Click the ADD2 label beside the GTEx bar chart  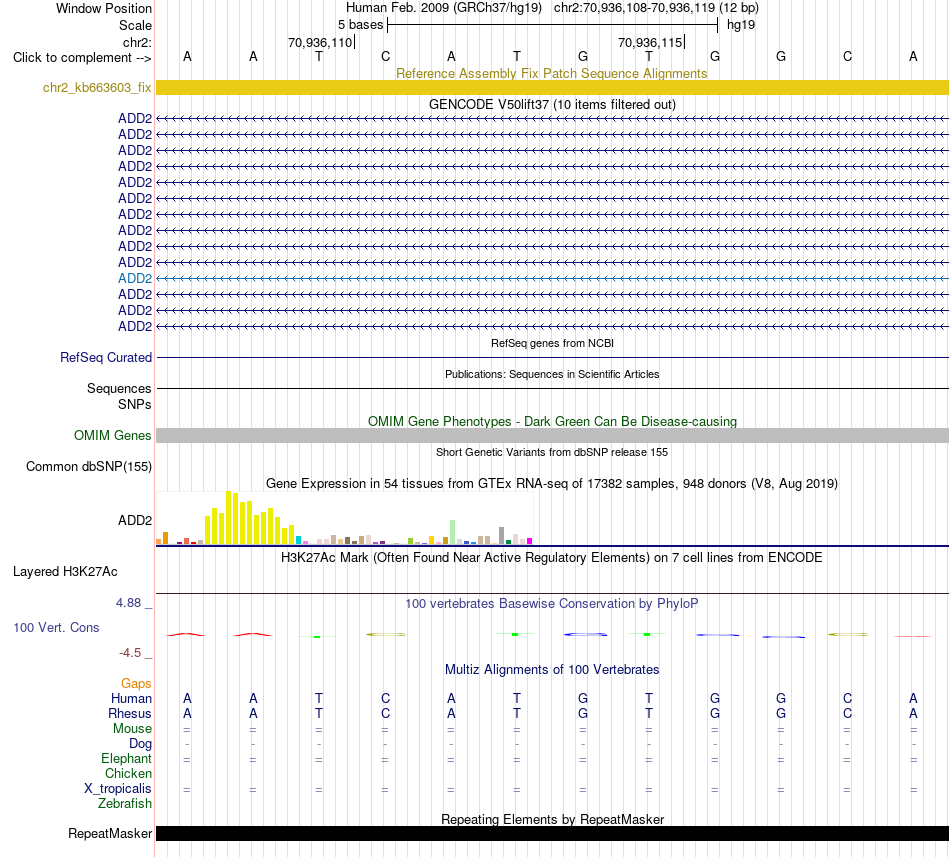(135, 520)
